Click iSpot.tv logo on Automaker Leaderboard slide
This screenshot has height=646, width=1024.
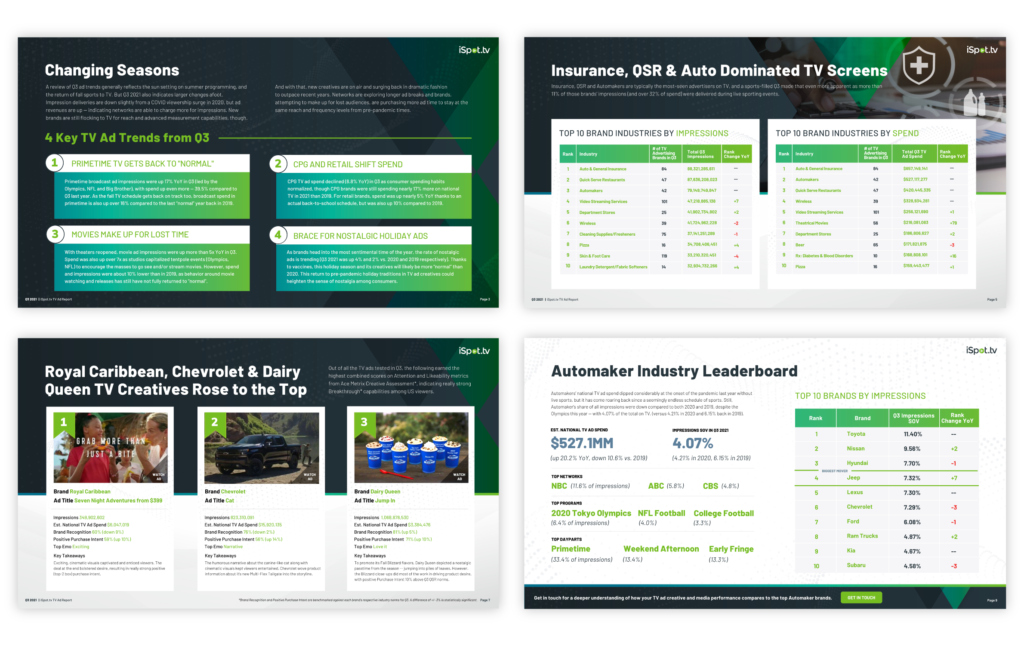[x=982, y=350]
